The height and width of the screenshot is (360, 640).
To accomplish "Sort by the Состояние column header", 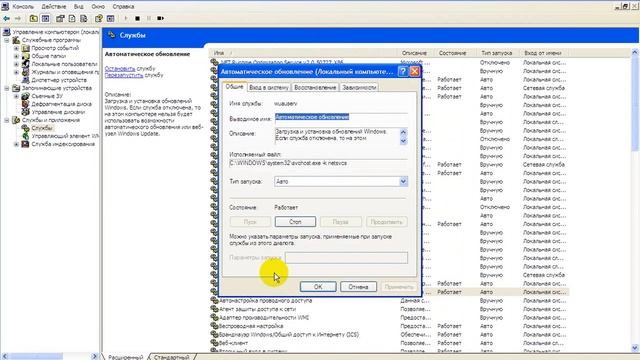I will coord(456,53).
